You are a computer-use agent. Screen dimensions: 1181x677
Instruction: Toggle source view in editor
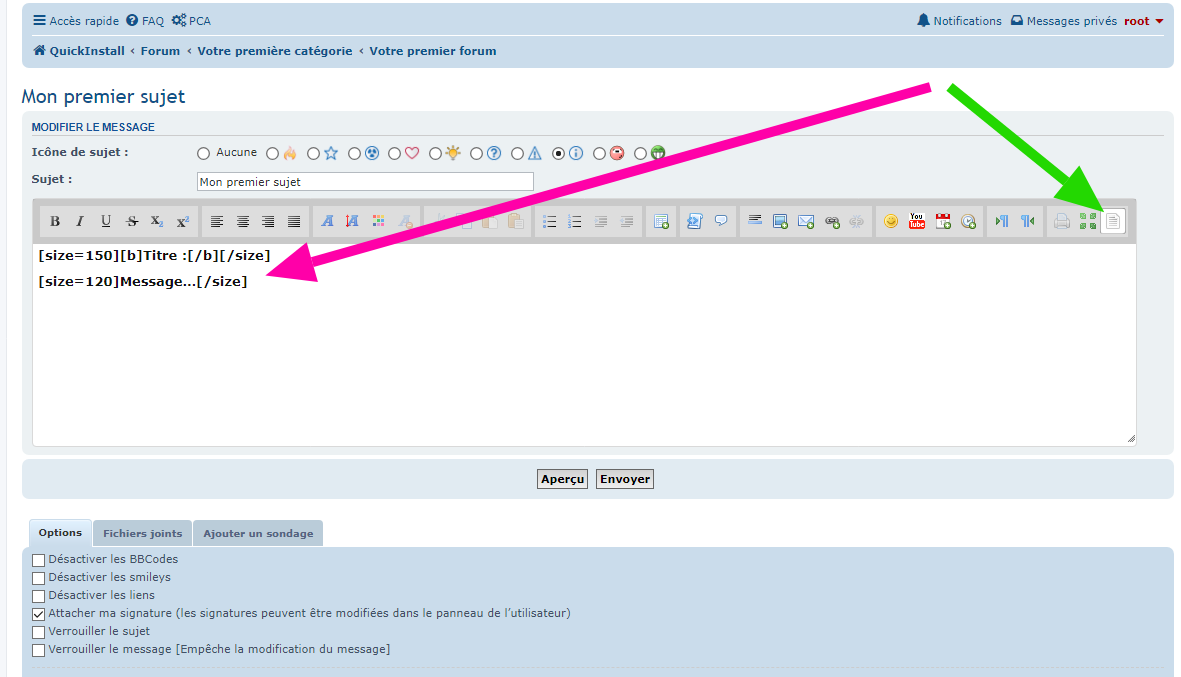1113,221
